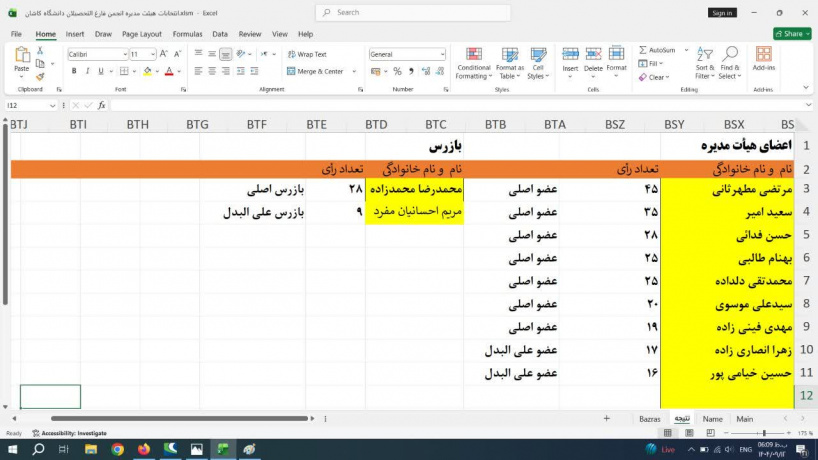Screen dimensions: 818x460
Task: Click the Center alignment icon
Action: [212, 71]
